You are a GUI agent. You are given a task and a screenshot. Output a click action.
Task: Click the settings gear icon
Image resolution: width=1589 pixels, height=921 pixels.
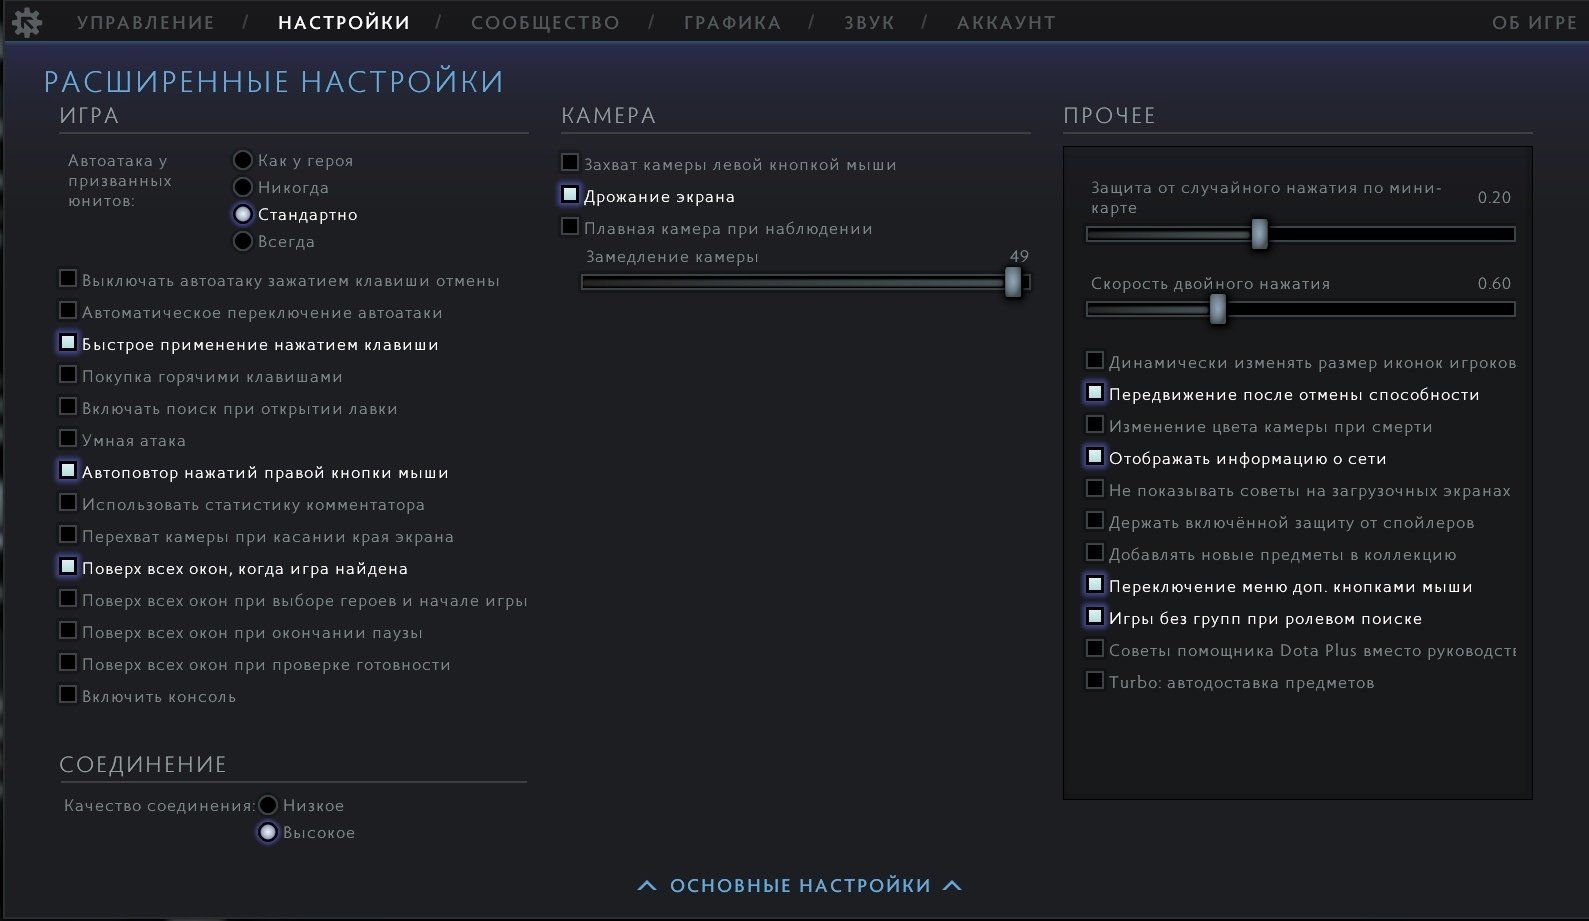coord(27,22)
